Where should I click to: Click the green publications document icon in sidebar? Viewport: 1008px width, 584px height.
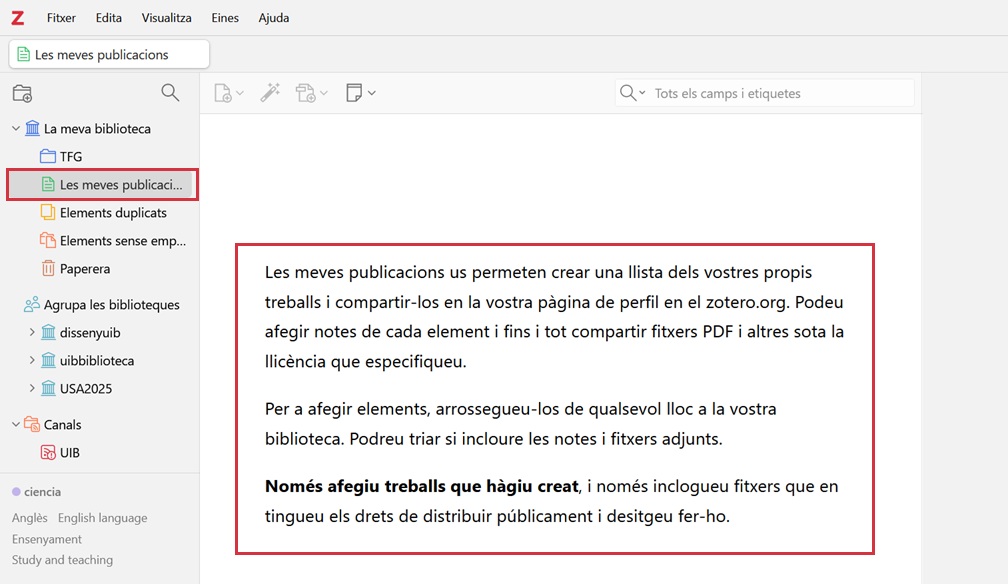click(x=48, y=184)
